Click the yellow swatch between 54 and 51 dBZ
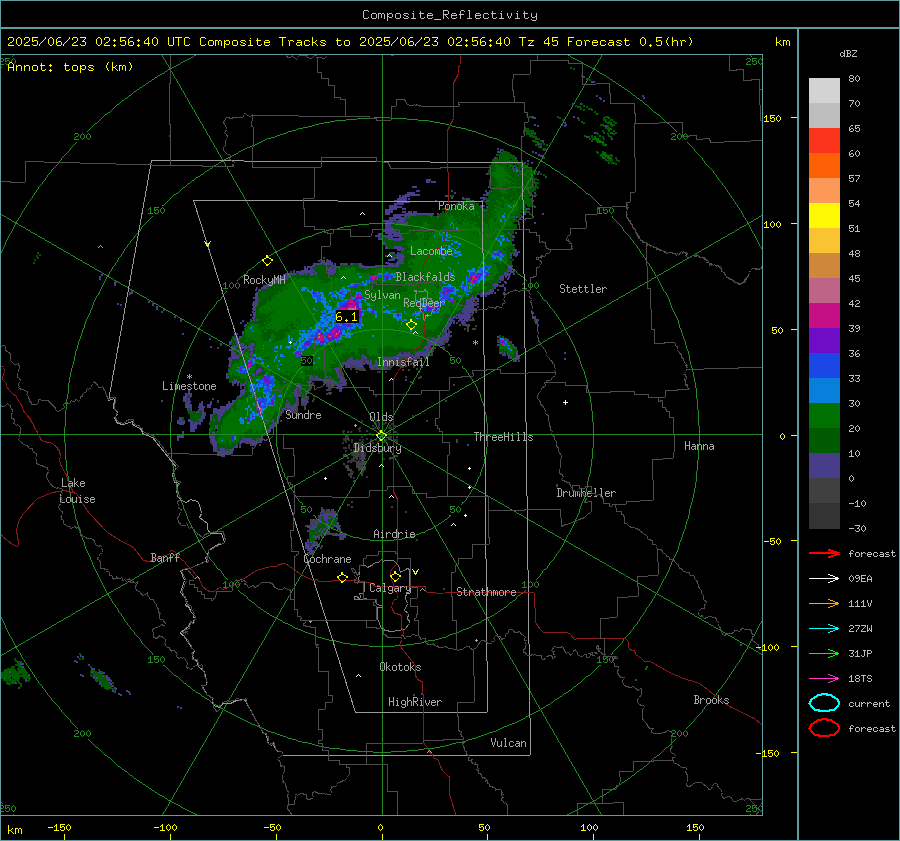Viewport: 900px width, 841px height. (x=824, y=216)
